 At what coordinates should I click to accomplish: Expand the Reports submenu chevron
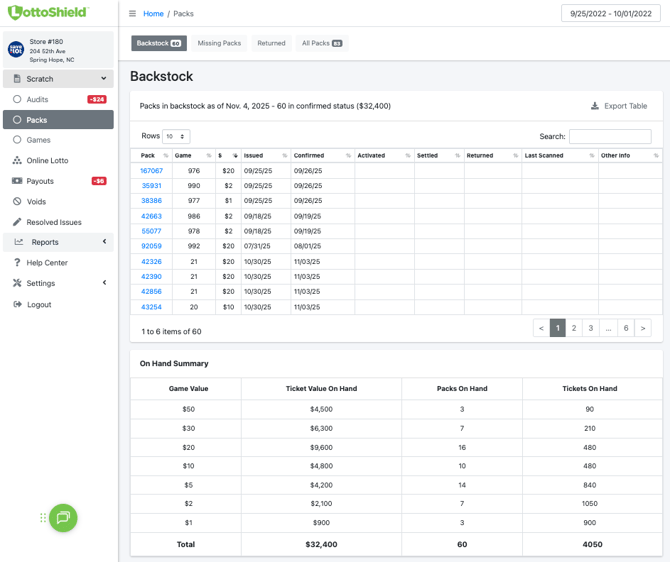(x=104, y=241)
